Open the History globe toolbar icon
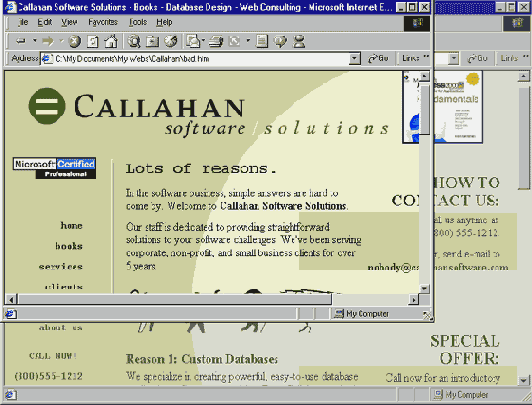Image resolution: width=532 pixels, height=405 pixels. (x=171, y=41)
